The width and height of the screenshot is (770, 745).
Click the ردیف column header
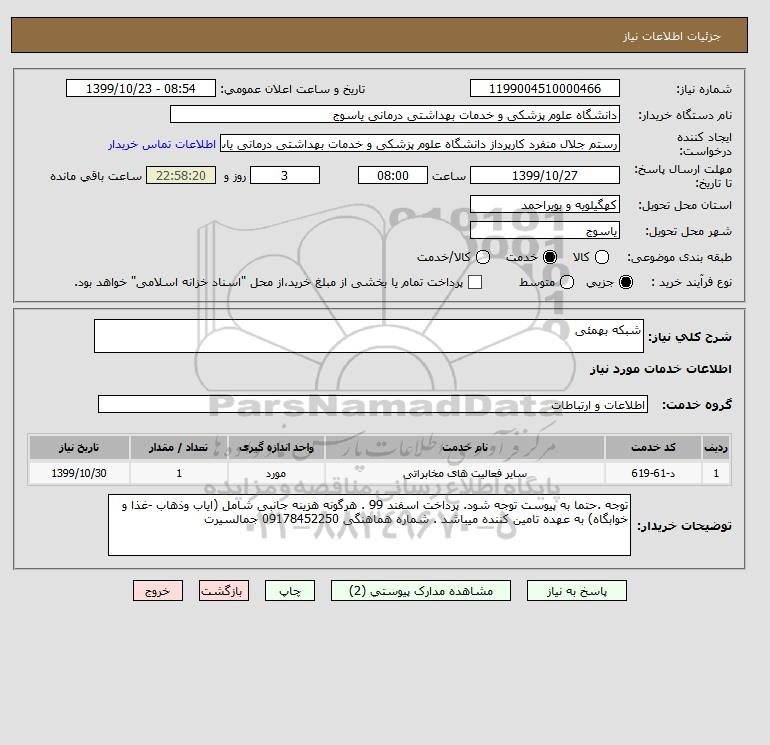[716, 447]
